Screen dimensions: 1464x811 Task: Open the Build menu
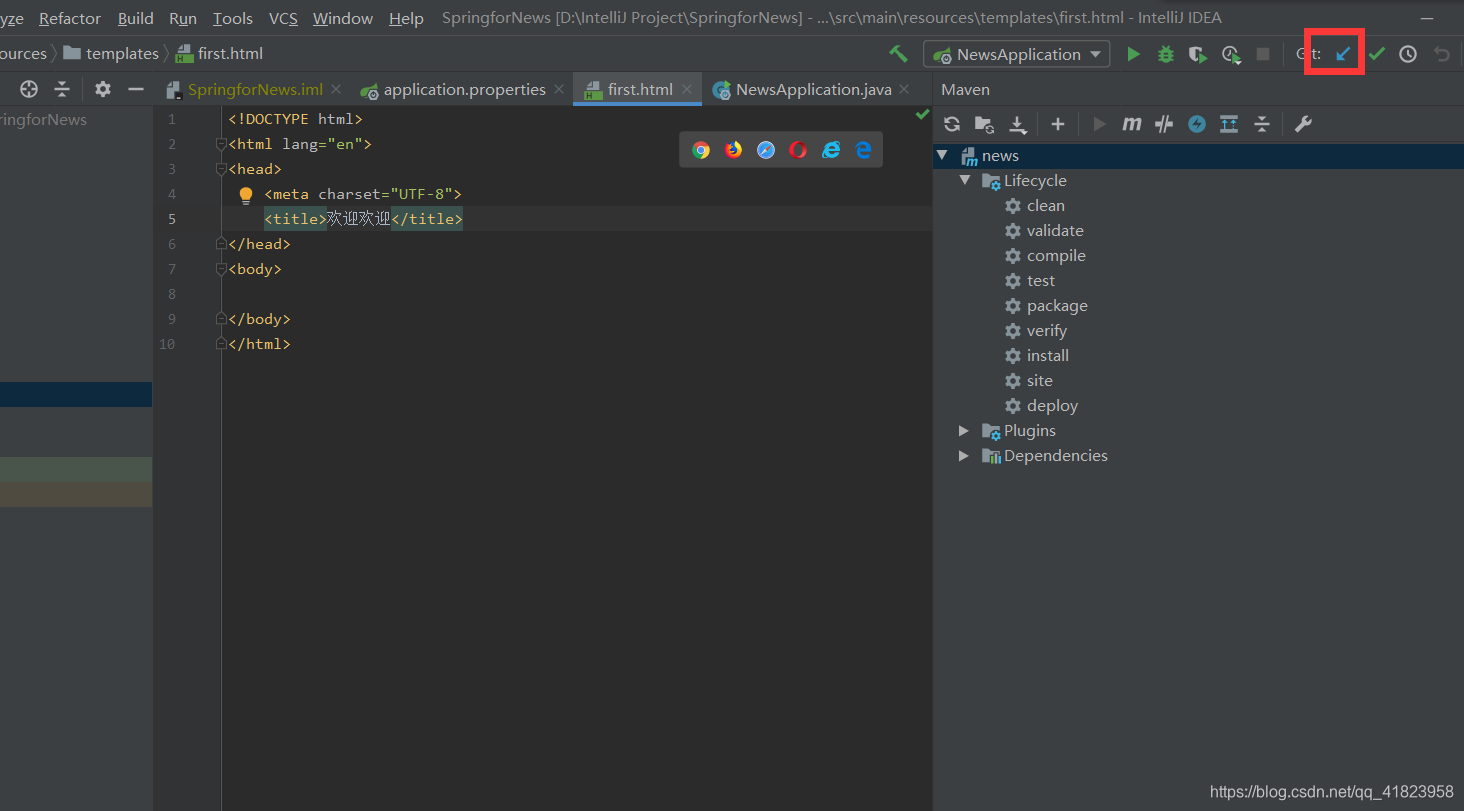[x=136, y=18]
